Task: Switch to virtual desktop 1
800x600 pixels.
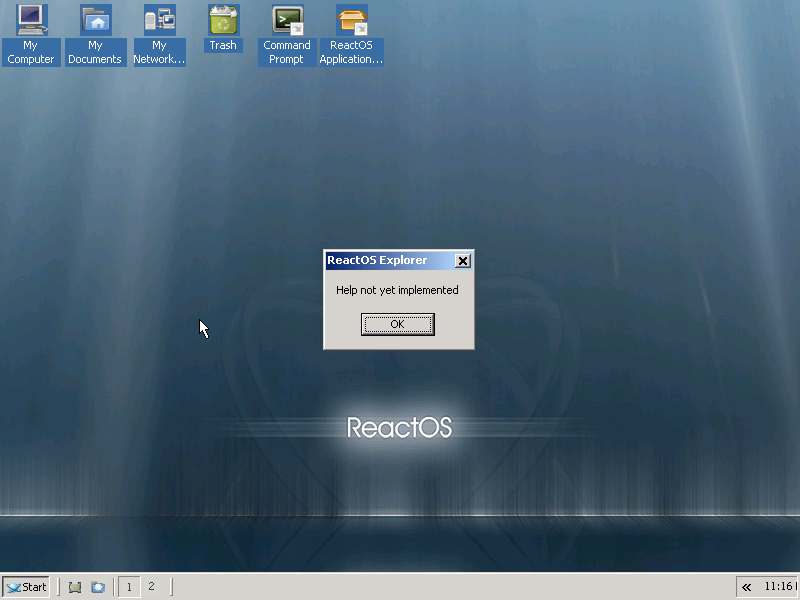Action: [x=129, y=587]
